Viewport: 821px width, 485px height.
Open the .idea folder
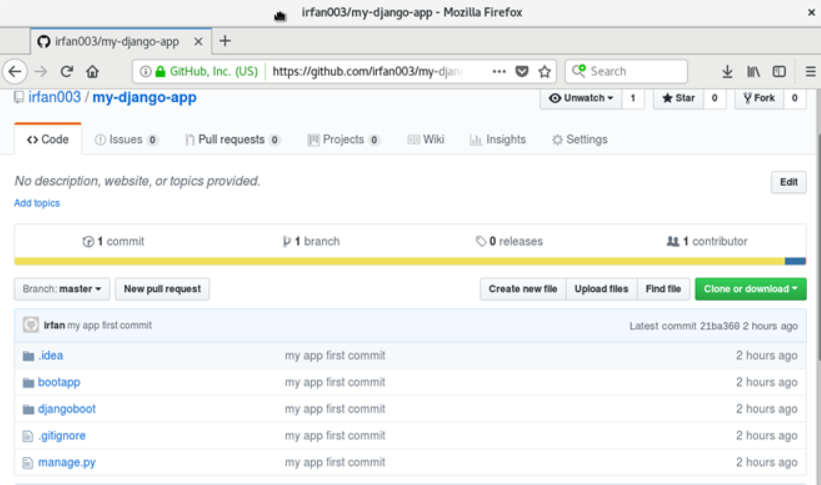click(x=50, y=356)
